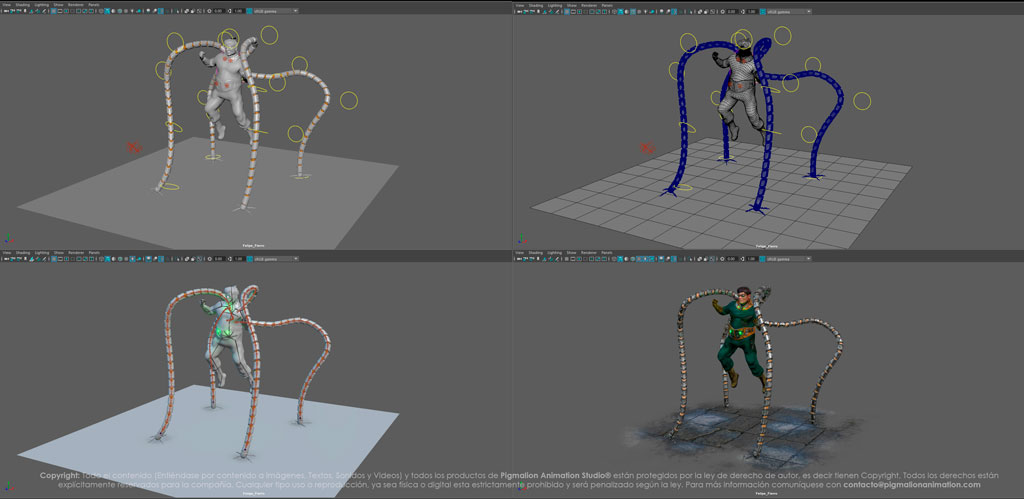Click the gamma icon in gray shaded viewport toolbar
This screenshot has width=1024, height=499.
[229, 11]
